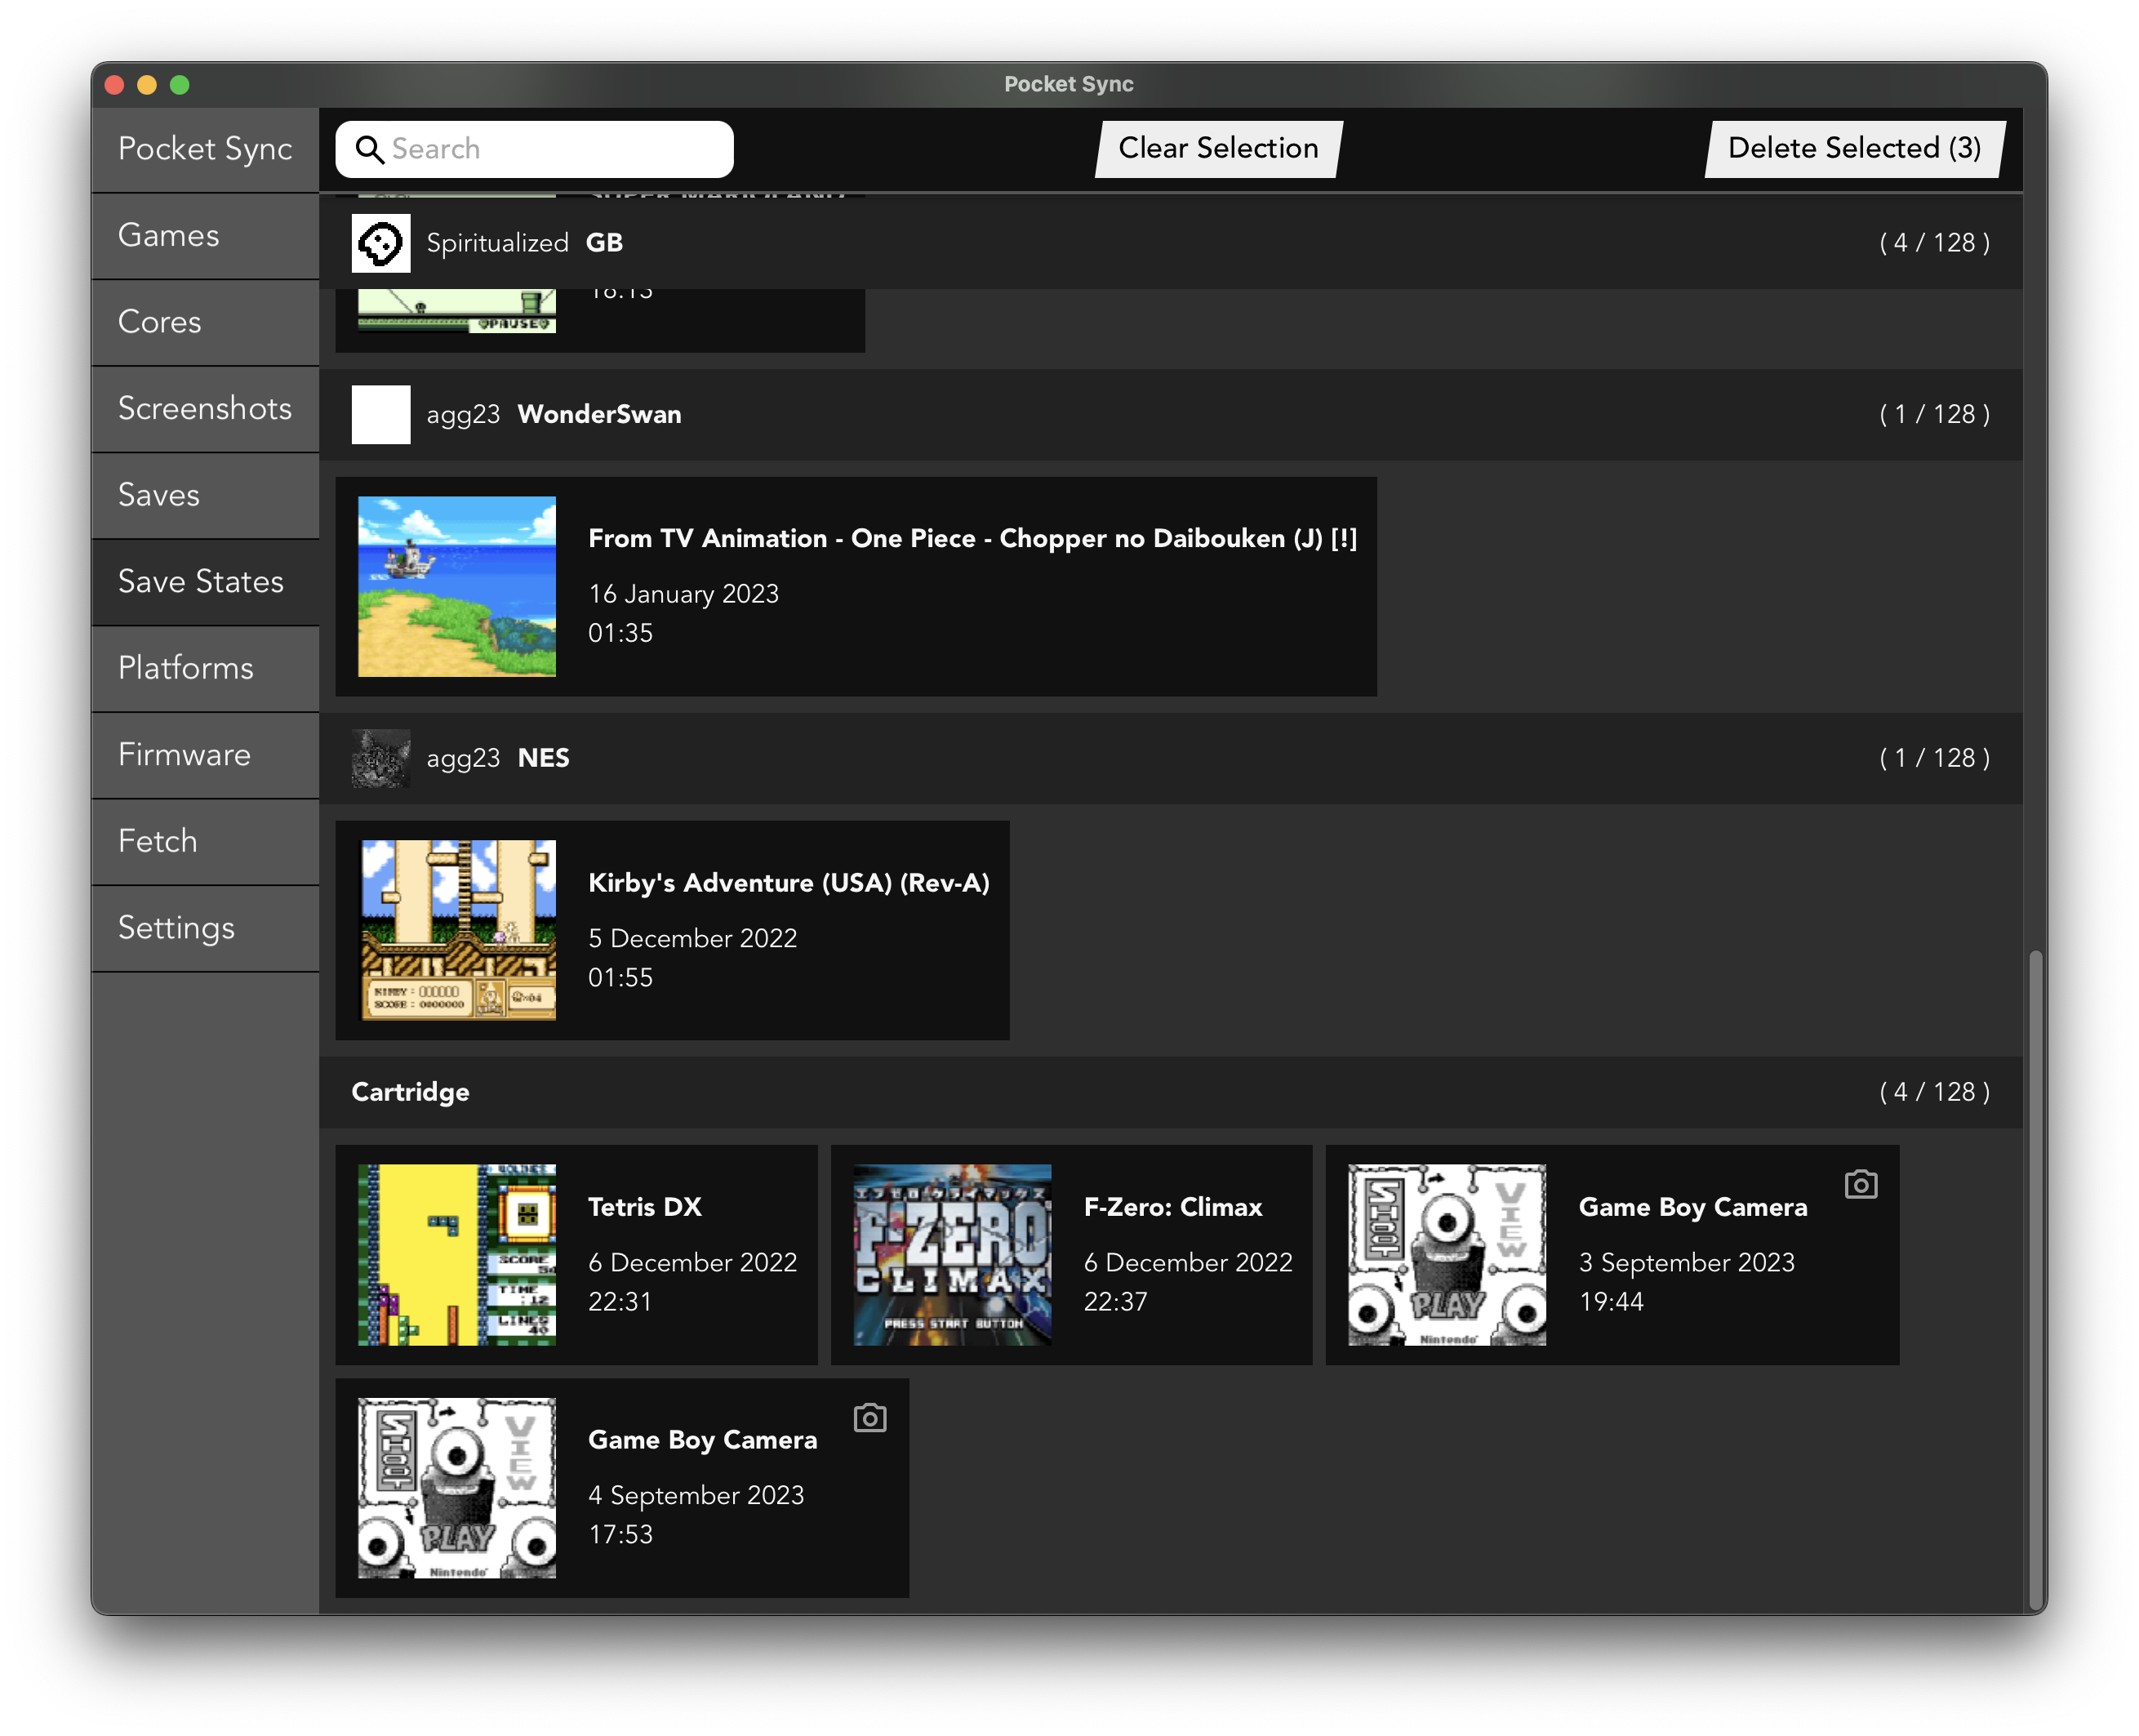The image size is (2139, 1736).
Task: Click the One Piece Chopper no Daibouken thumbnail
Action: pos(457,586)
